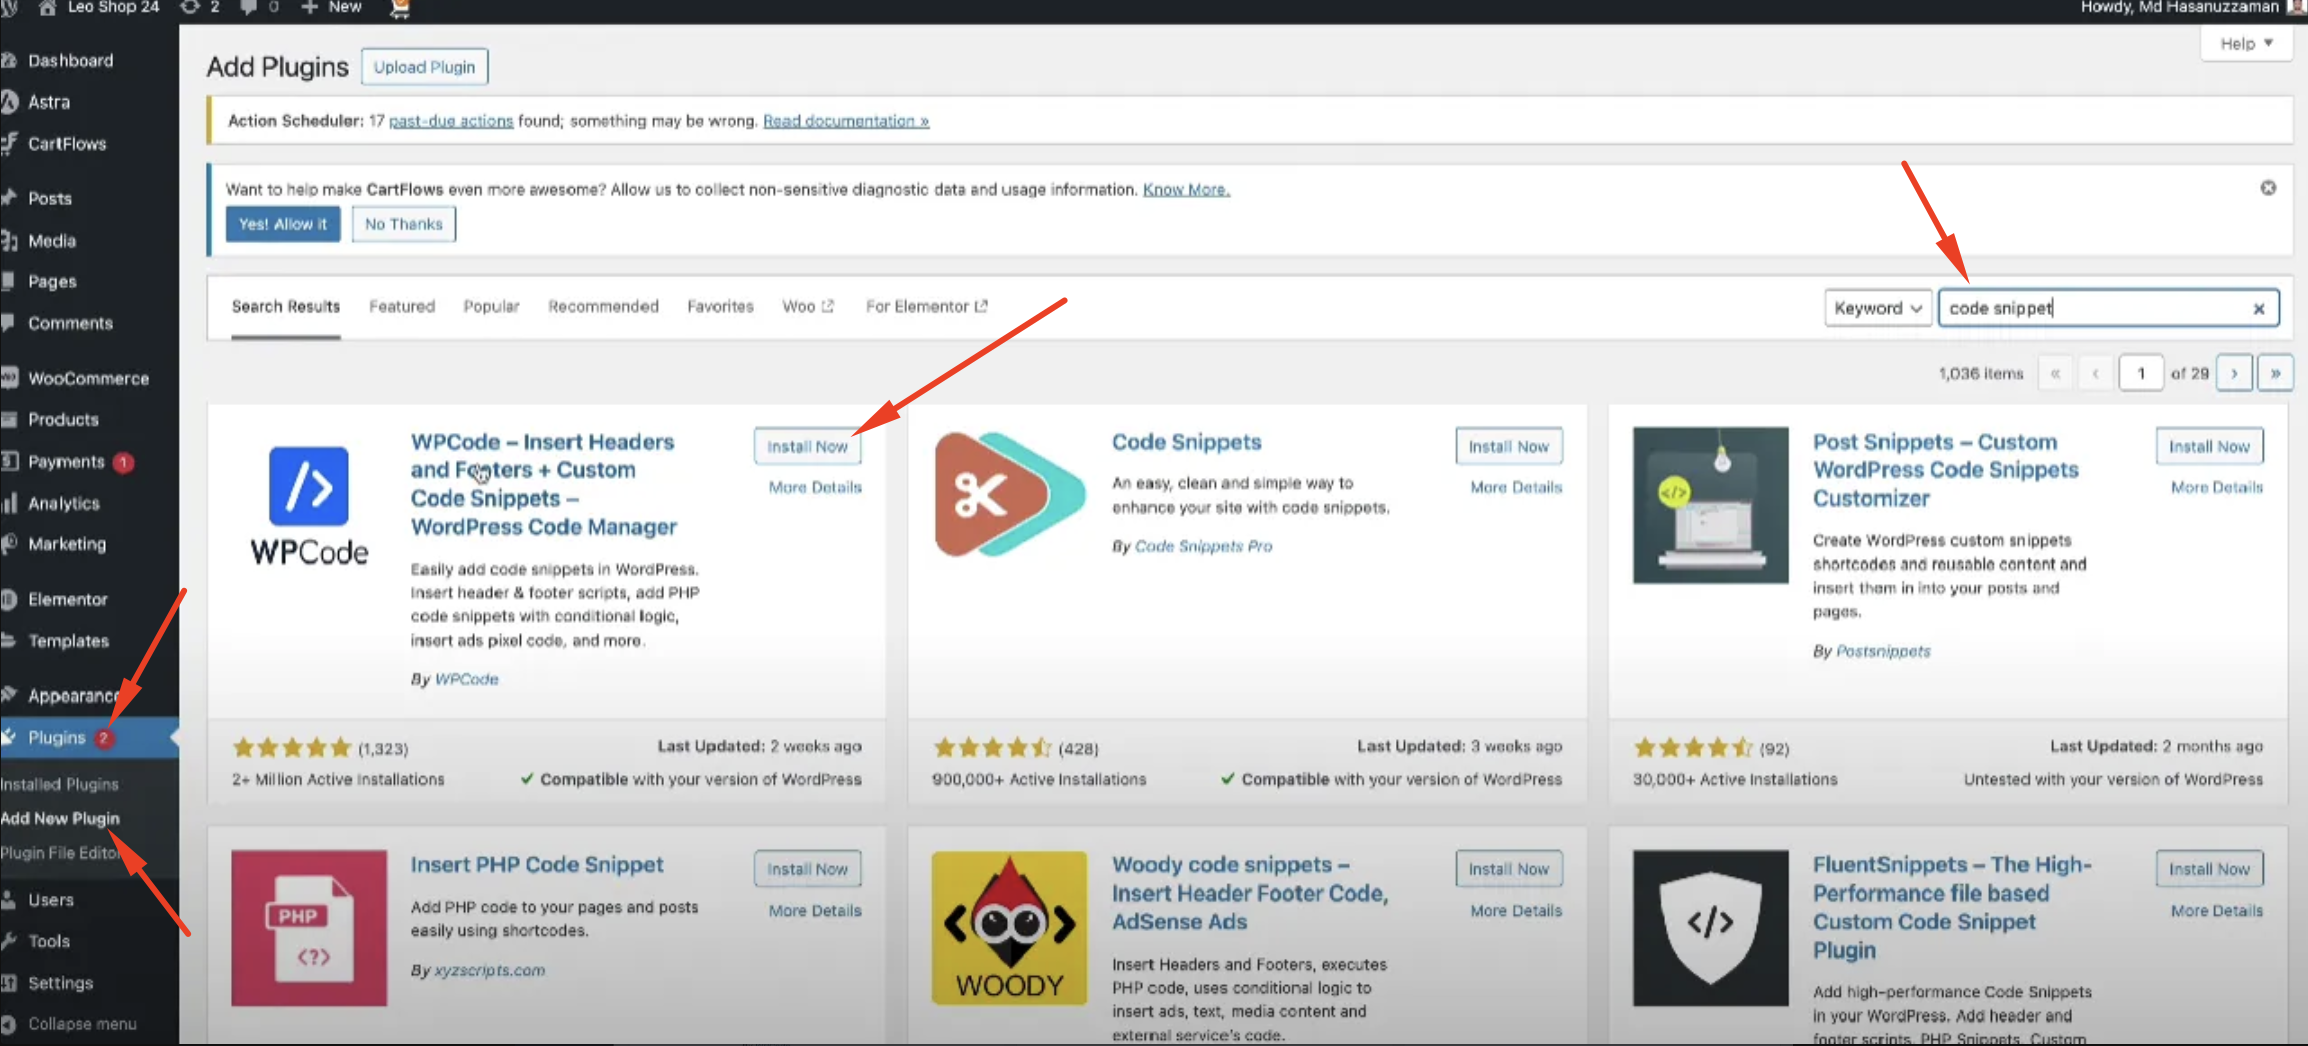Open the Astra theme menu in the sidebar
Screen dimensions: 2308x1046
pos(48,102)
